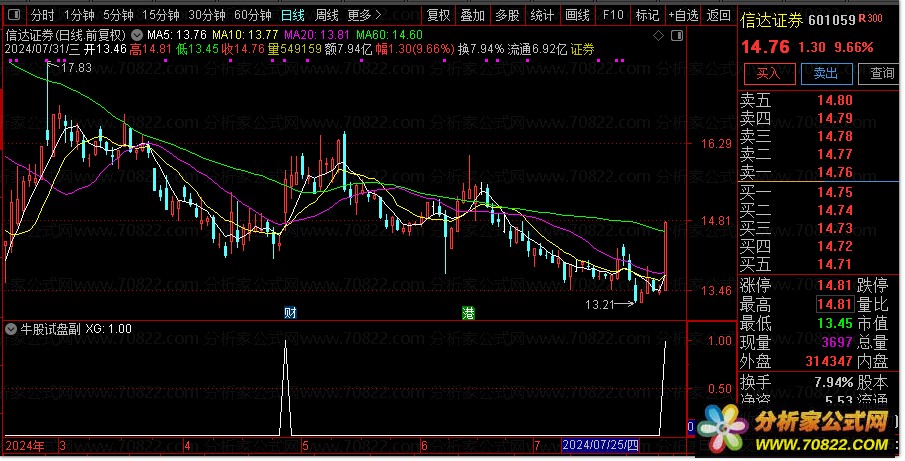The width and height of the screenshot is (905, 461).
Task: Click 卖三 price 14.78
Action: click(x=835, y=136)
